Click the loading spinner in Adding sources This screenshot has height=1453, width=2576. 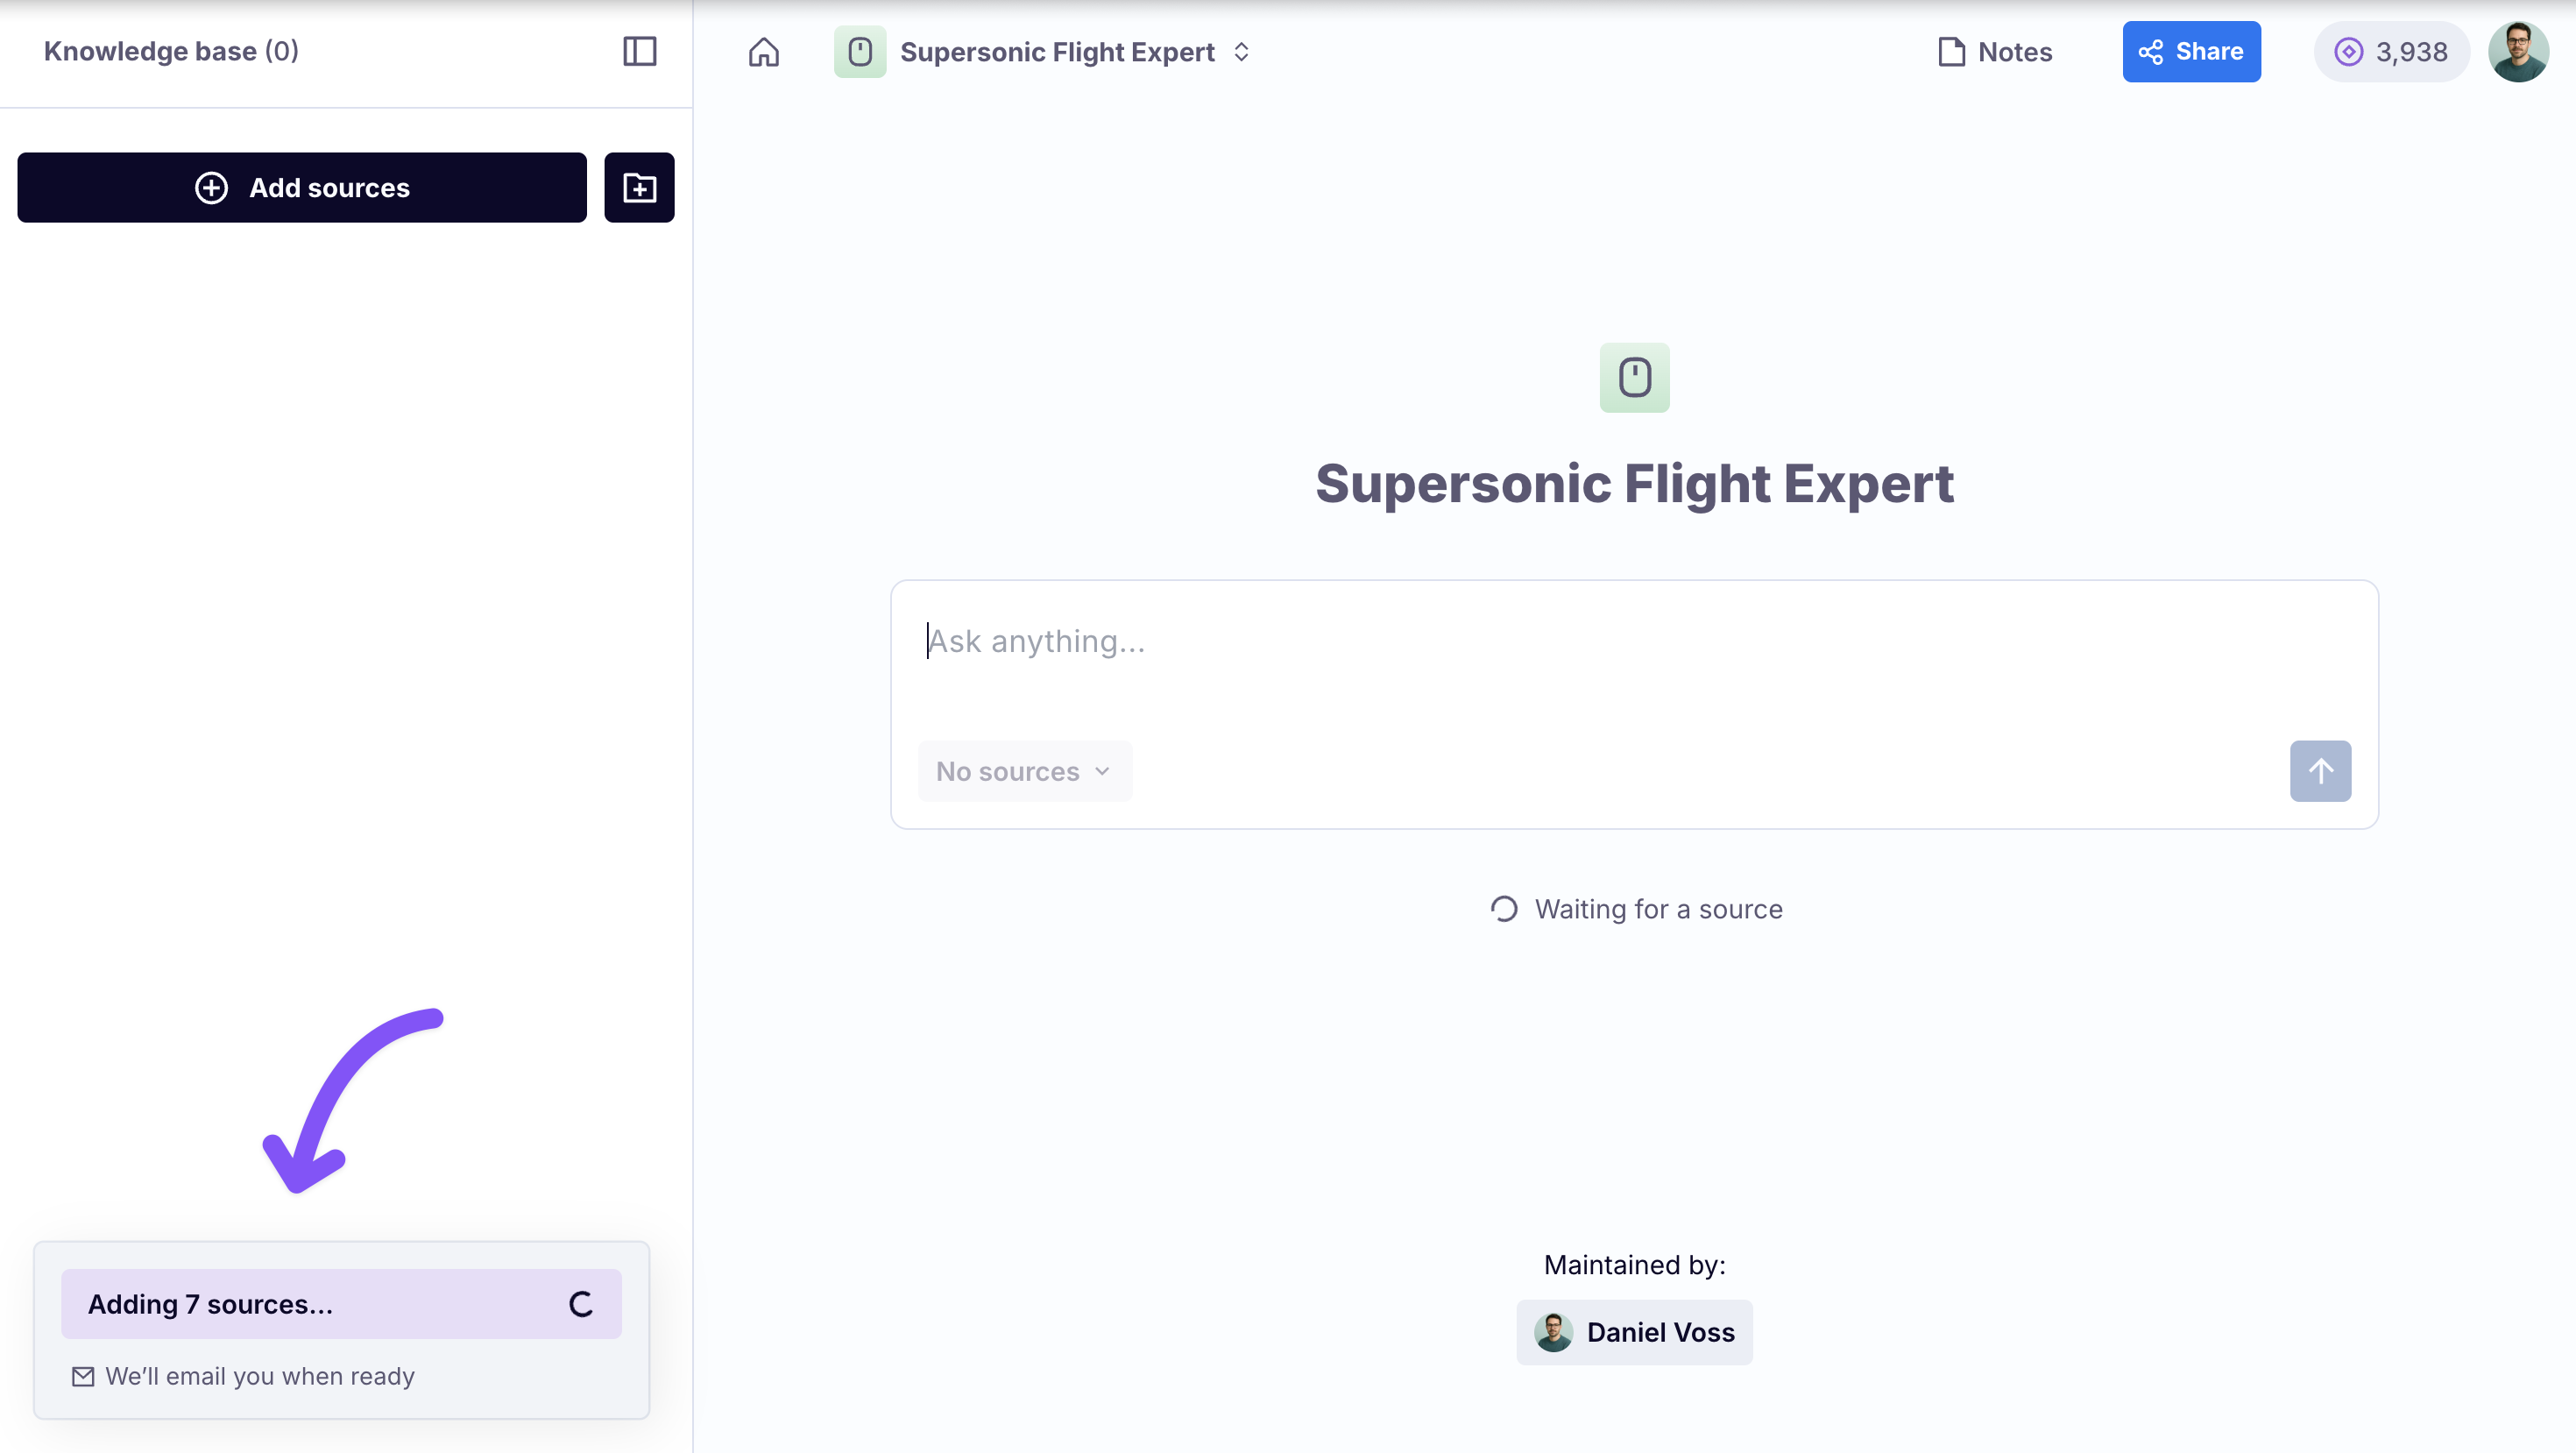581,1304
